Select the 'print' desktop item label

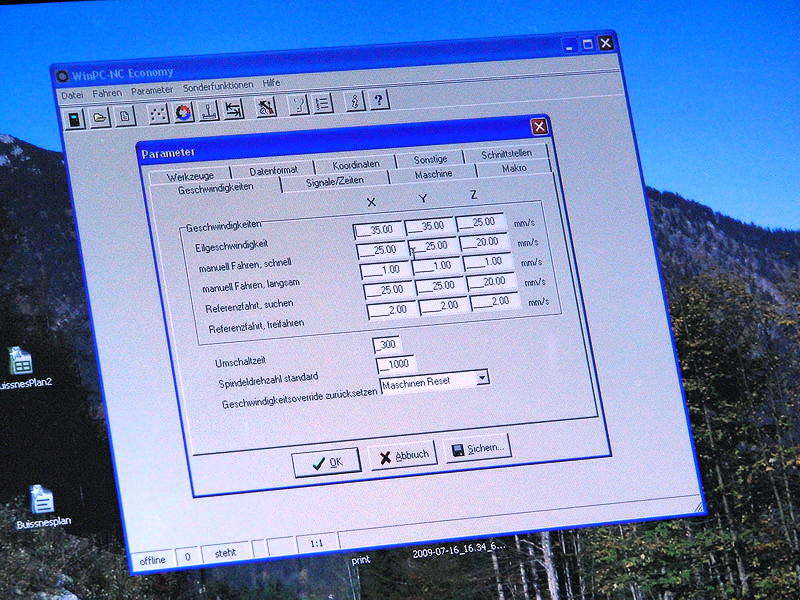click(361, 560)
